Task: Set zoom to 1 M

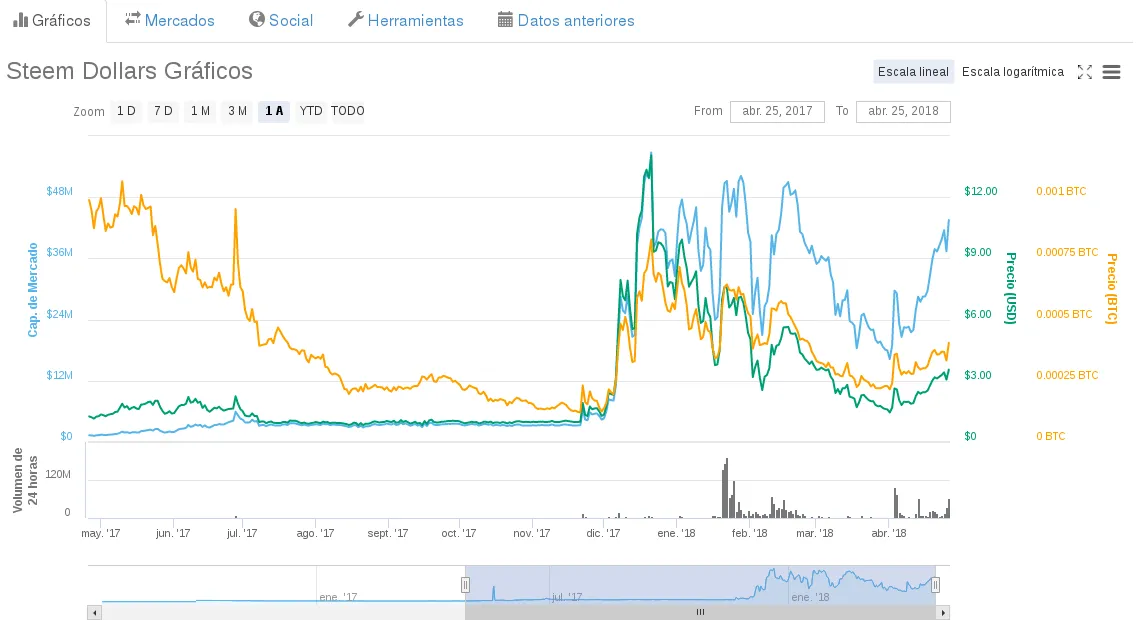Action: pyautogui.click(x=200, y=111)
